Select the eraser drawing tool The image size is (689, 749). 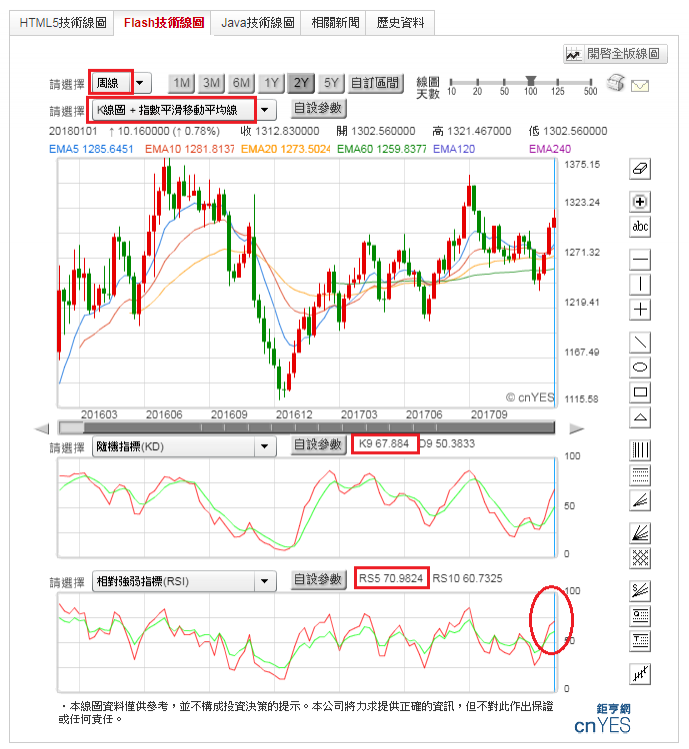[x=640, y=169]
